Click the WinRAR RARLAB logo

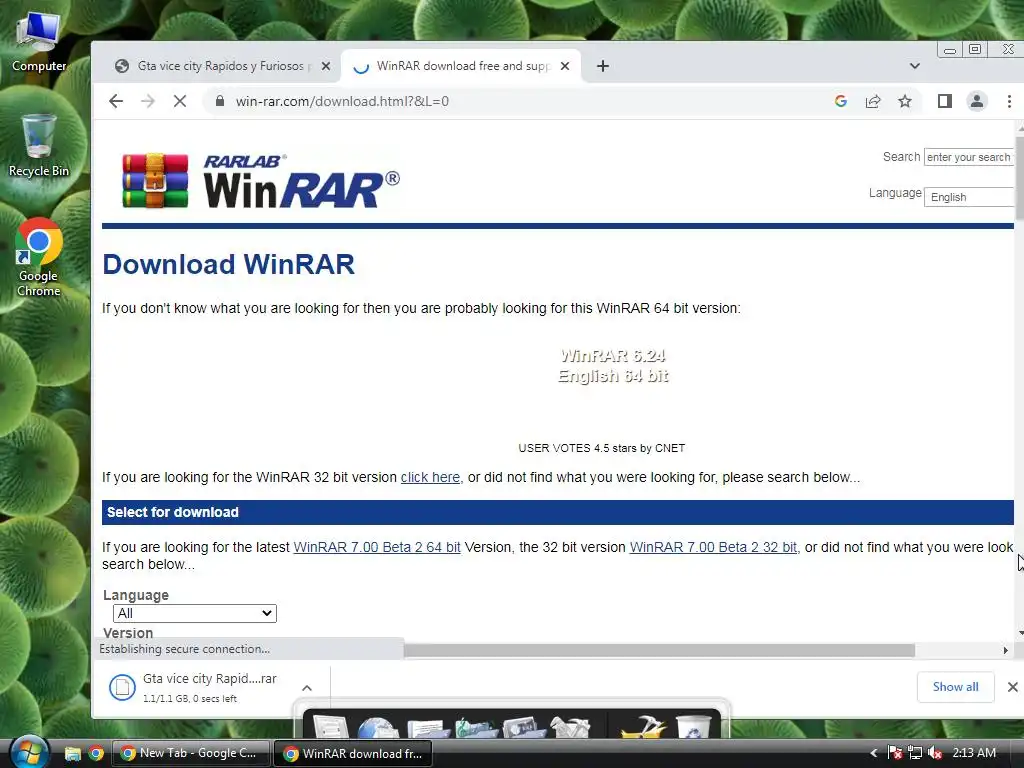pyautogui.click(x=261, y=181)
